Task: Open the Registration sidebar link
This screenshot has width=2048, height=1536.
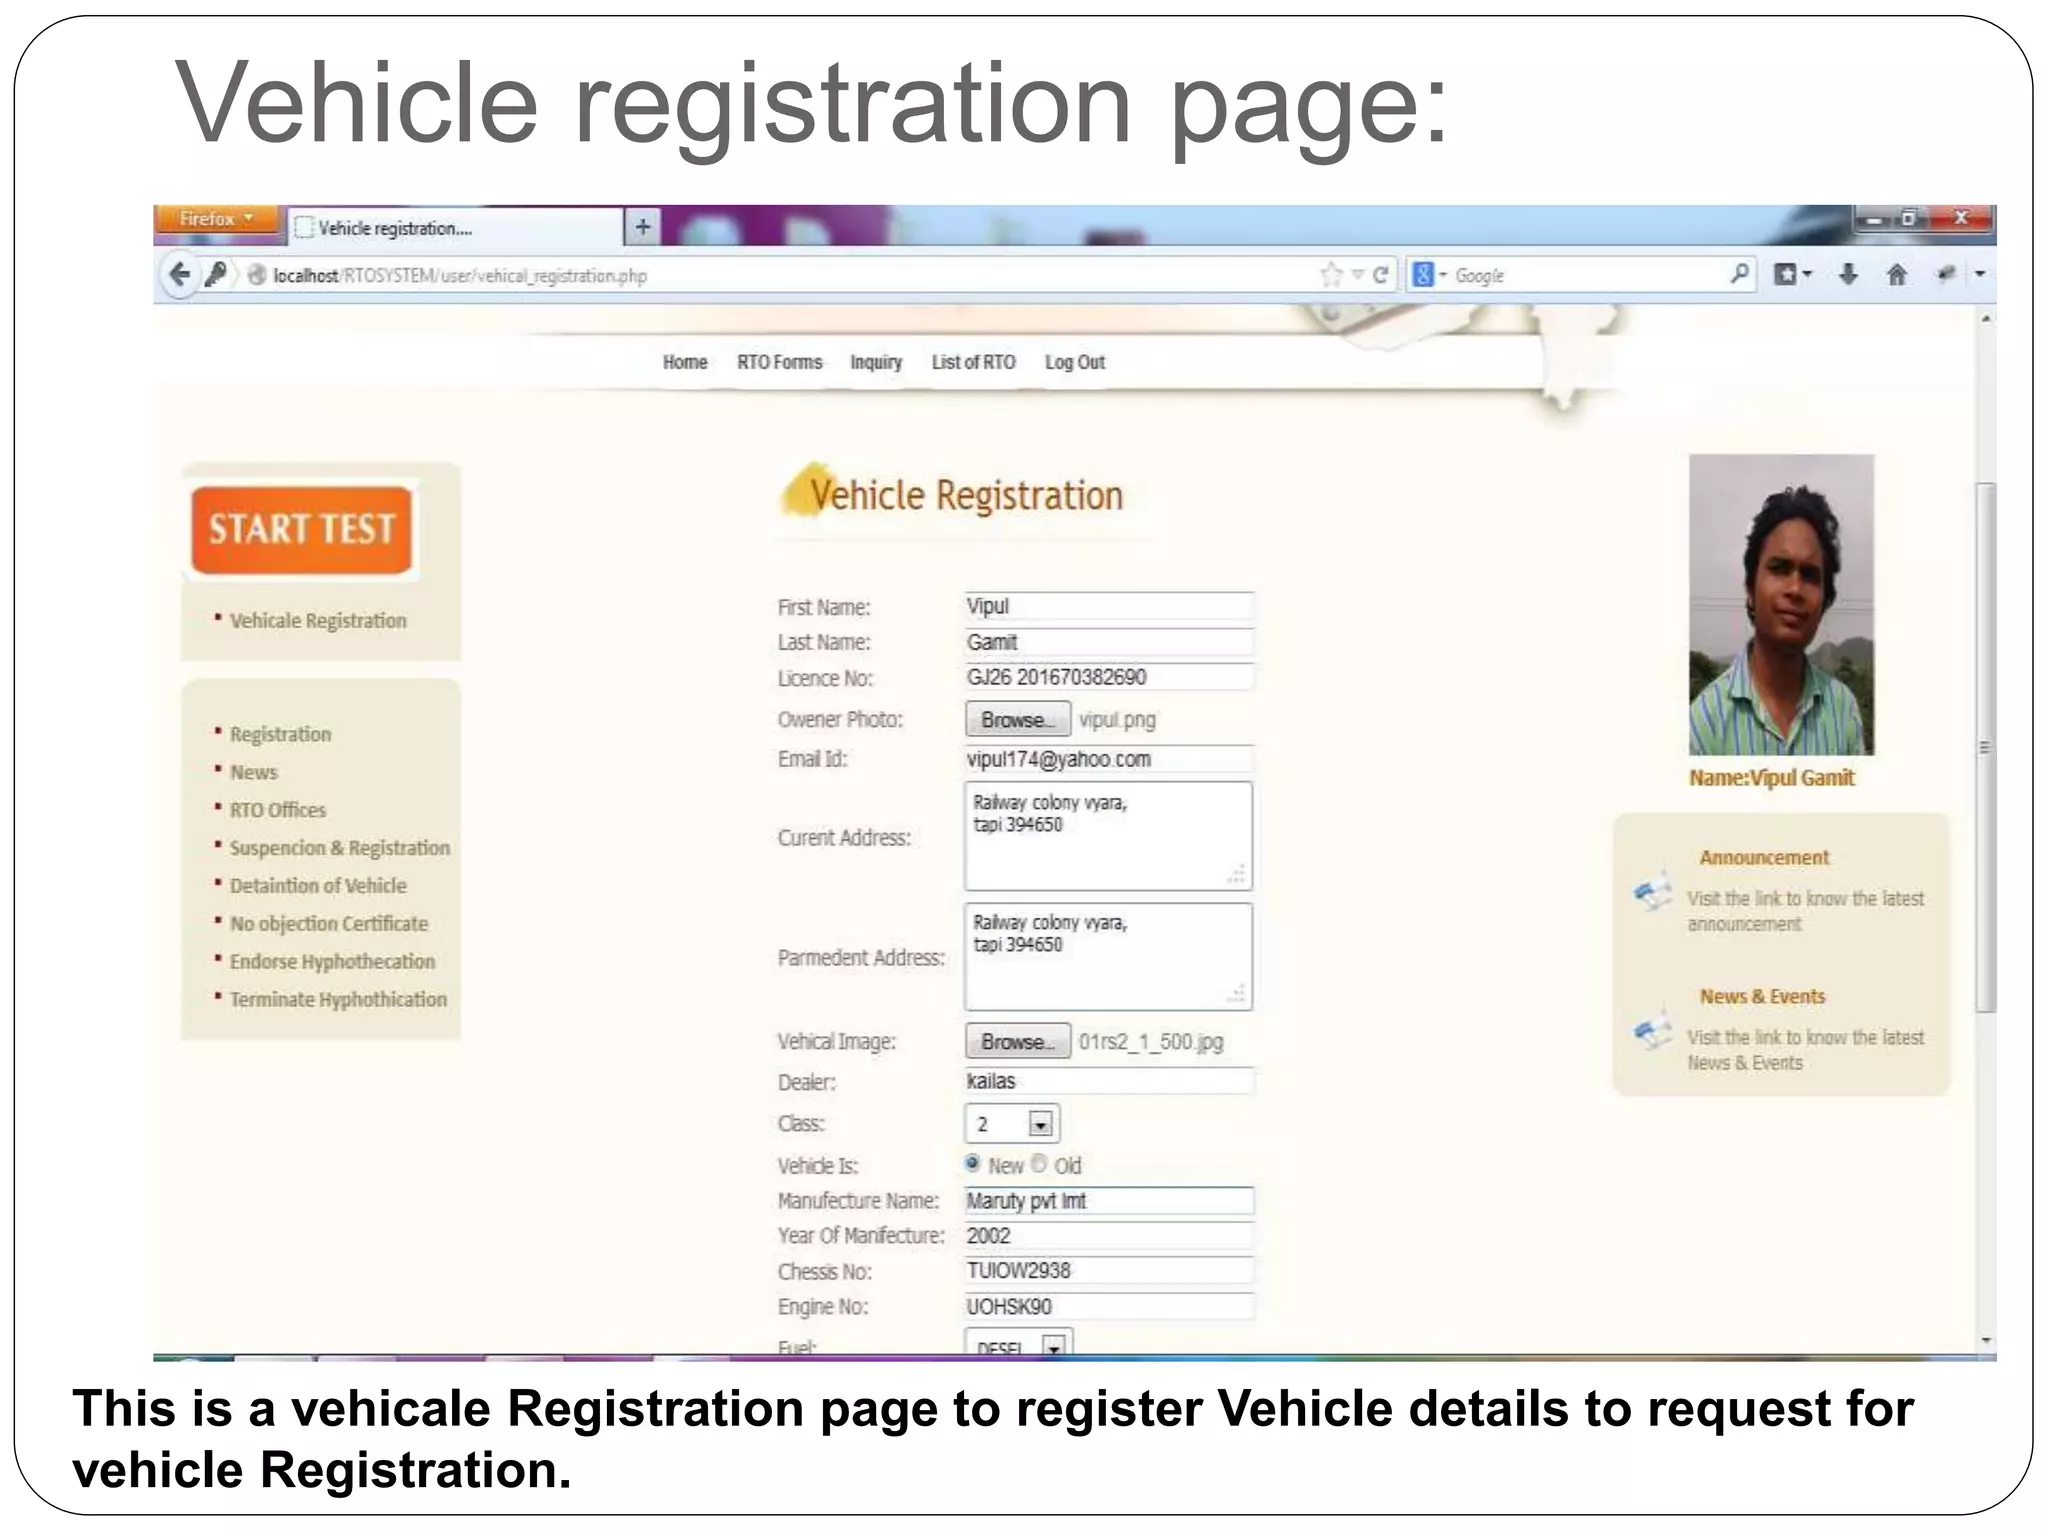Action: pyautogui.click(x=280, y=734)
